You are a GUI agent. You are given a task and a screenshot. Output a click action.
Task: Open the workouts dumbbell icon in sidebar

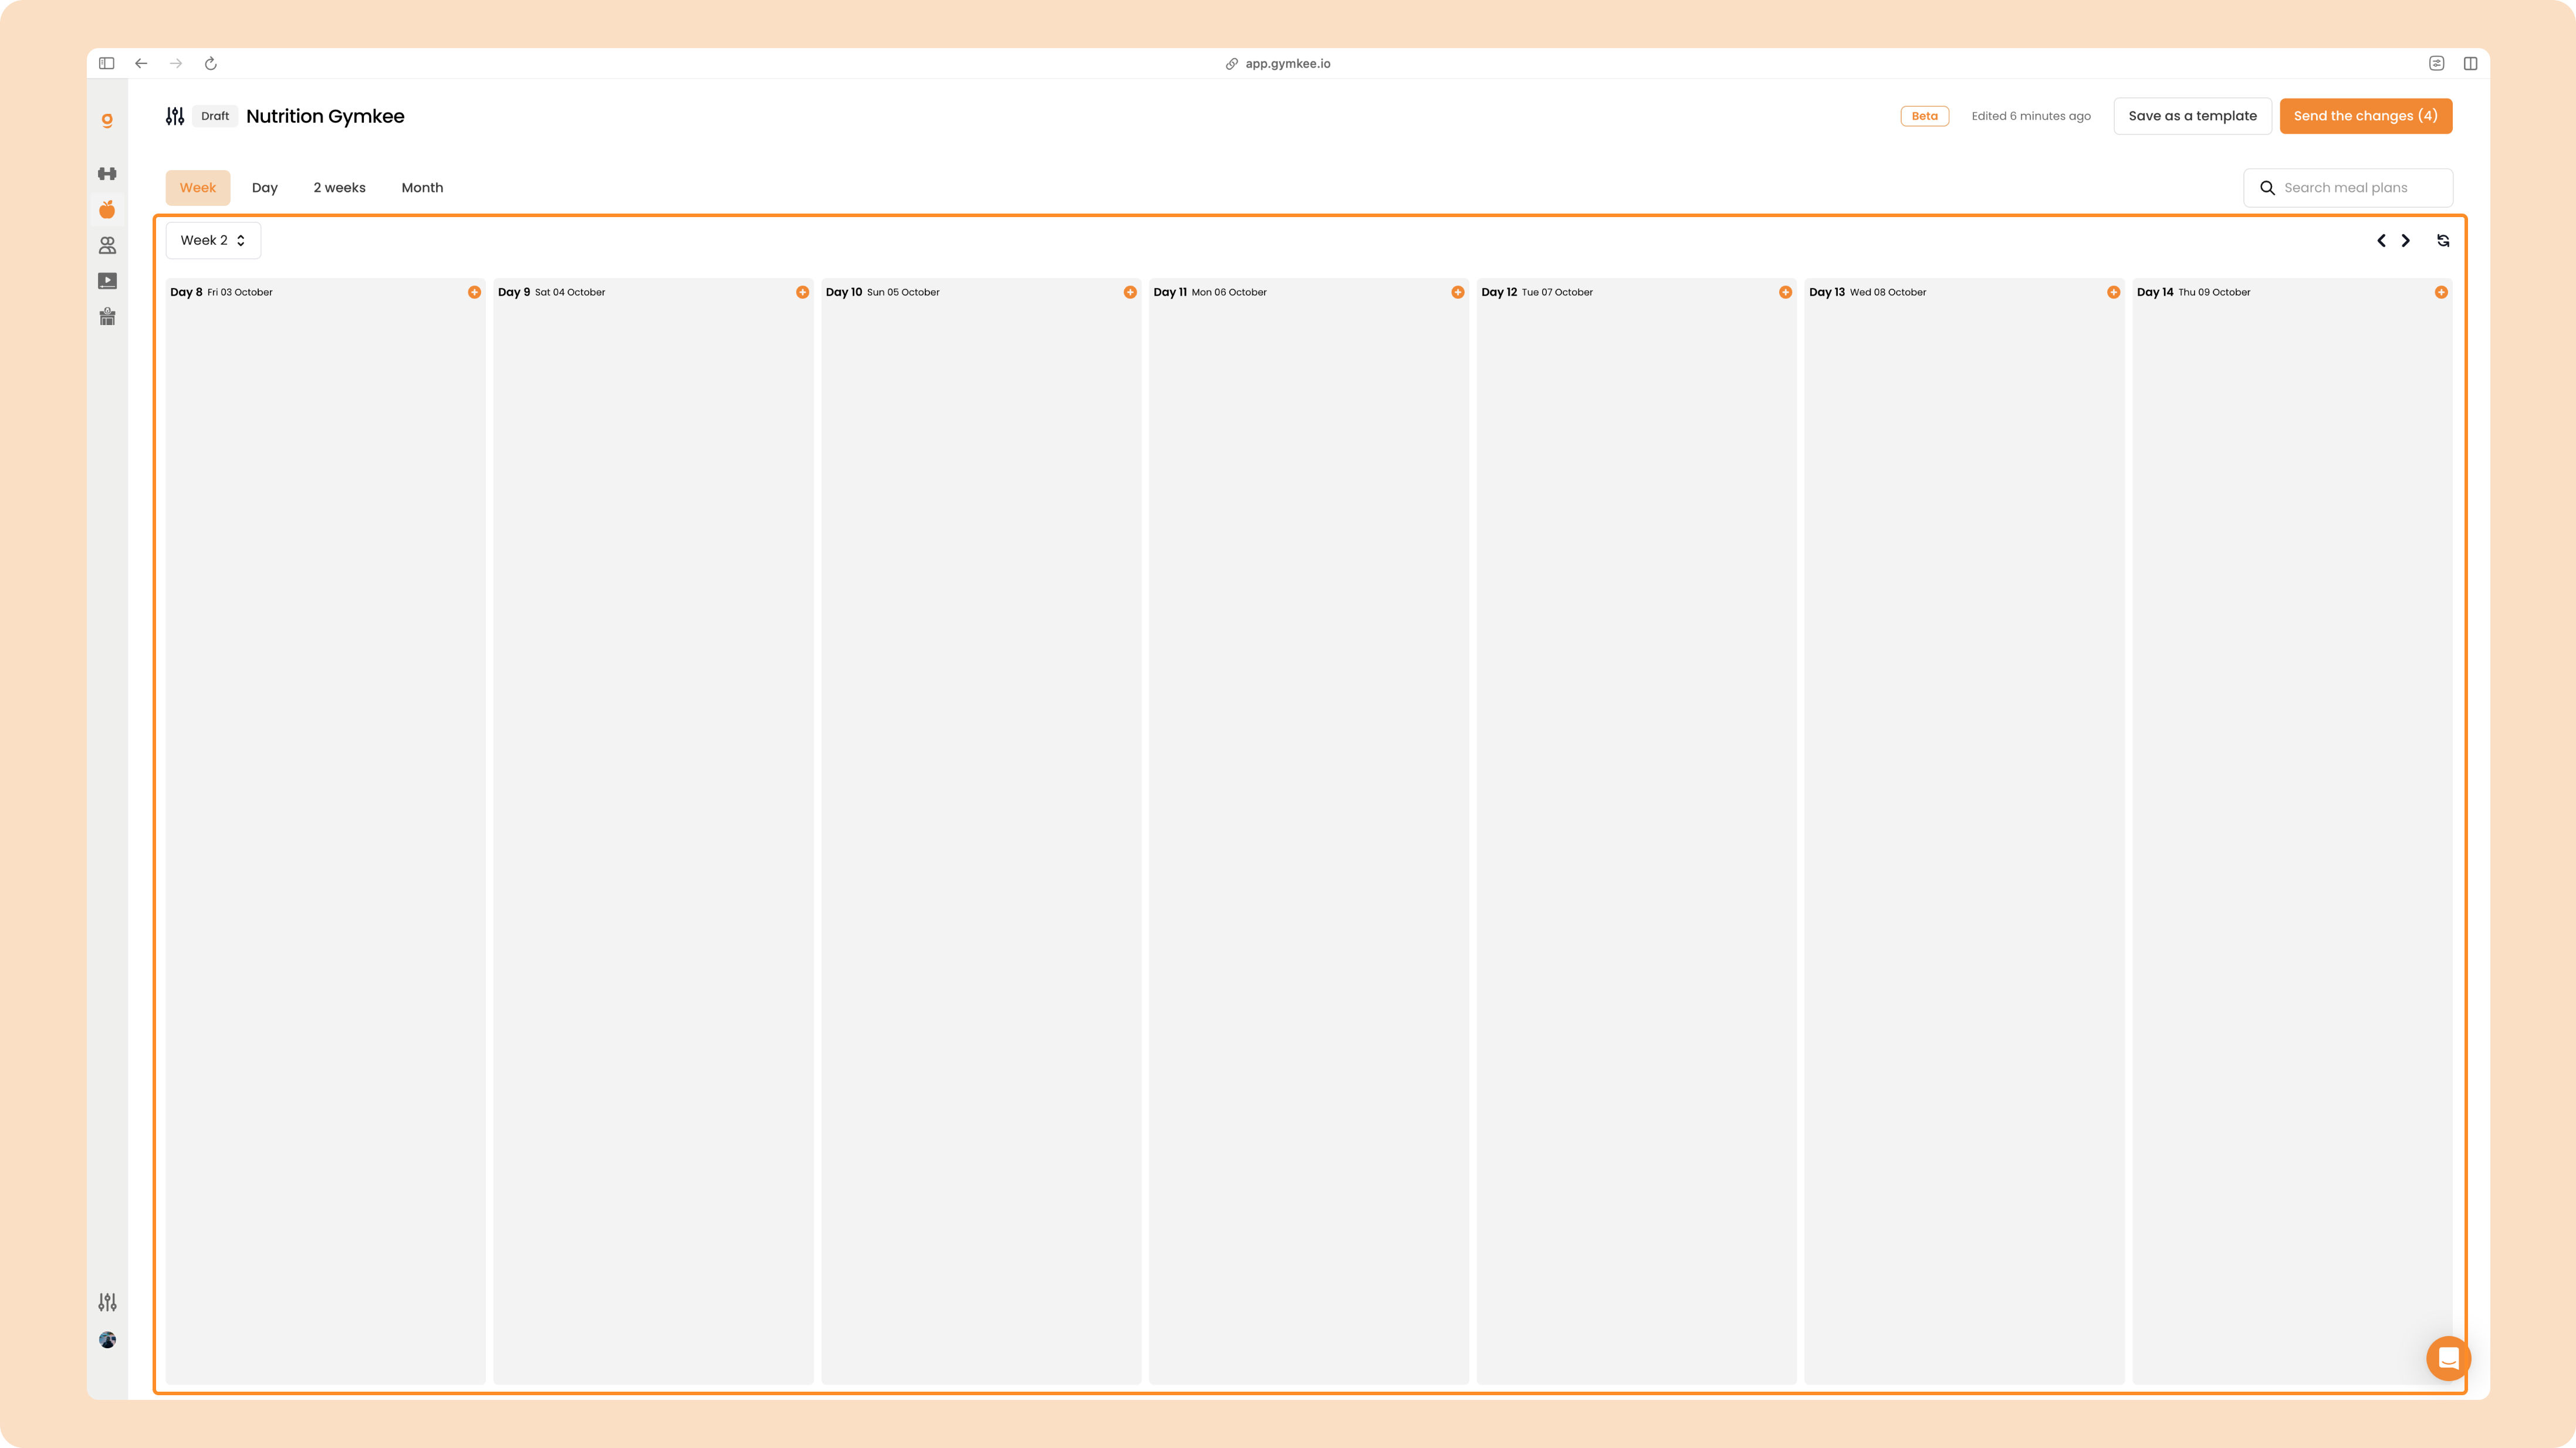(x=107, y=174)
